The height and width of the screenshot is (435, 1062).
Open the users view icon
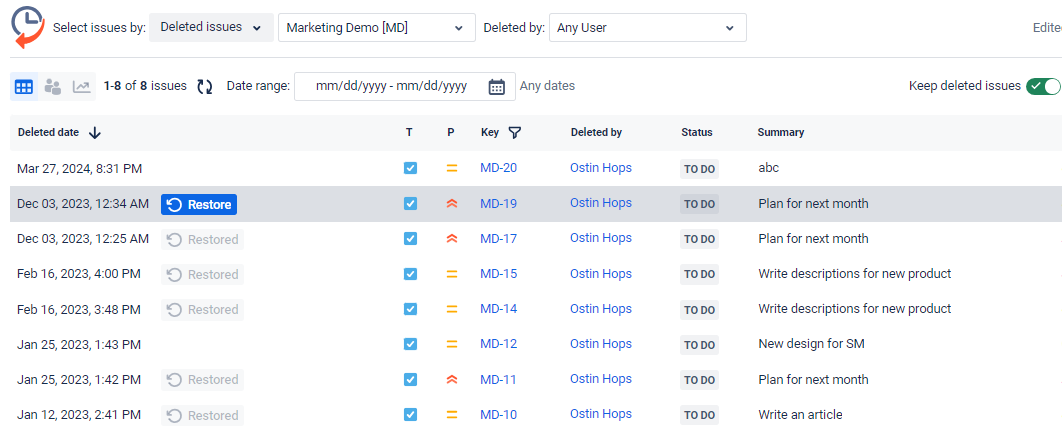53,87
